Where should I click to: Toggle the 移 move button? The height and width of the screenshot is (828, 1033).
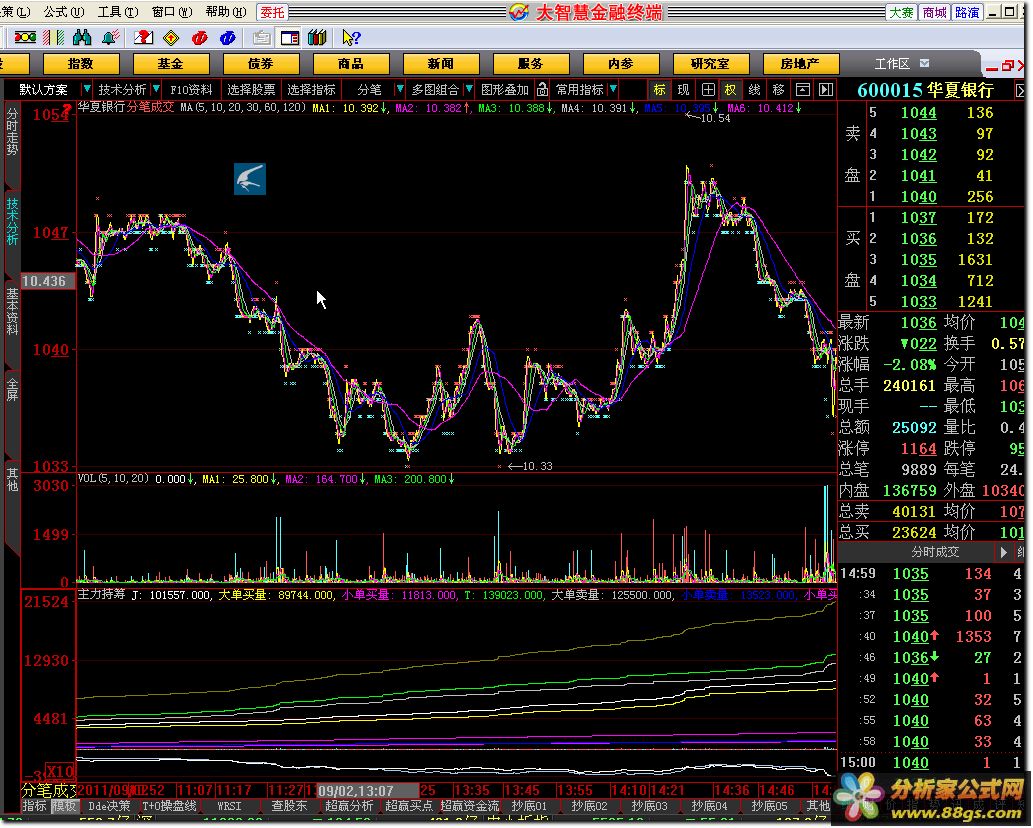point(778,90)
